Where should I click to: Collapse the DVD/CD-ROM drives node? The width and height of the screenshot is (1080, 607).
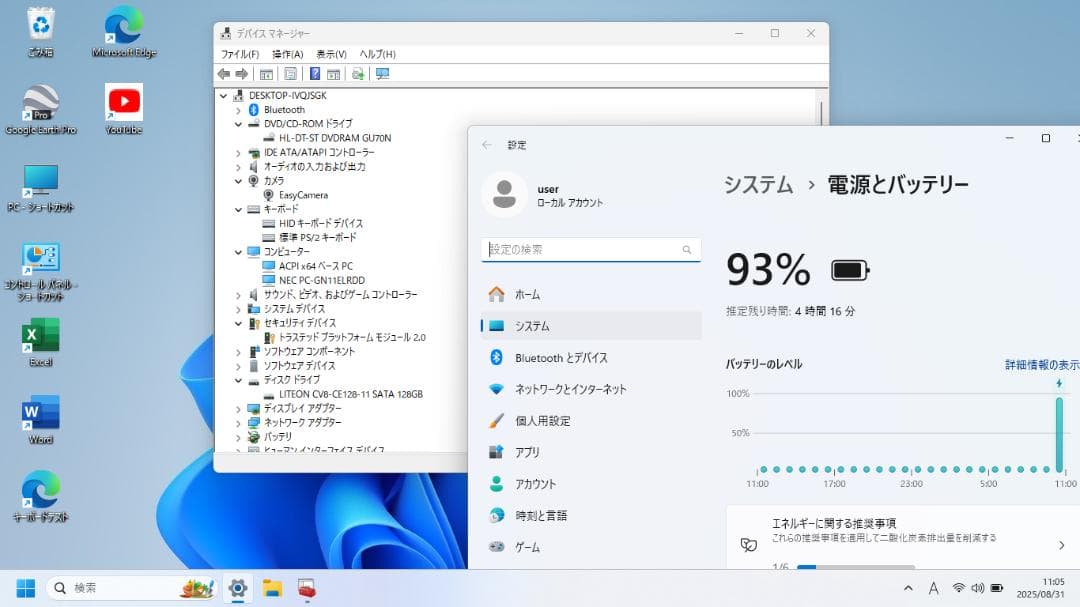(238, 123)
